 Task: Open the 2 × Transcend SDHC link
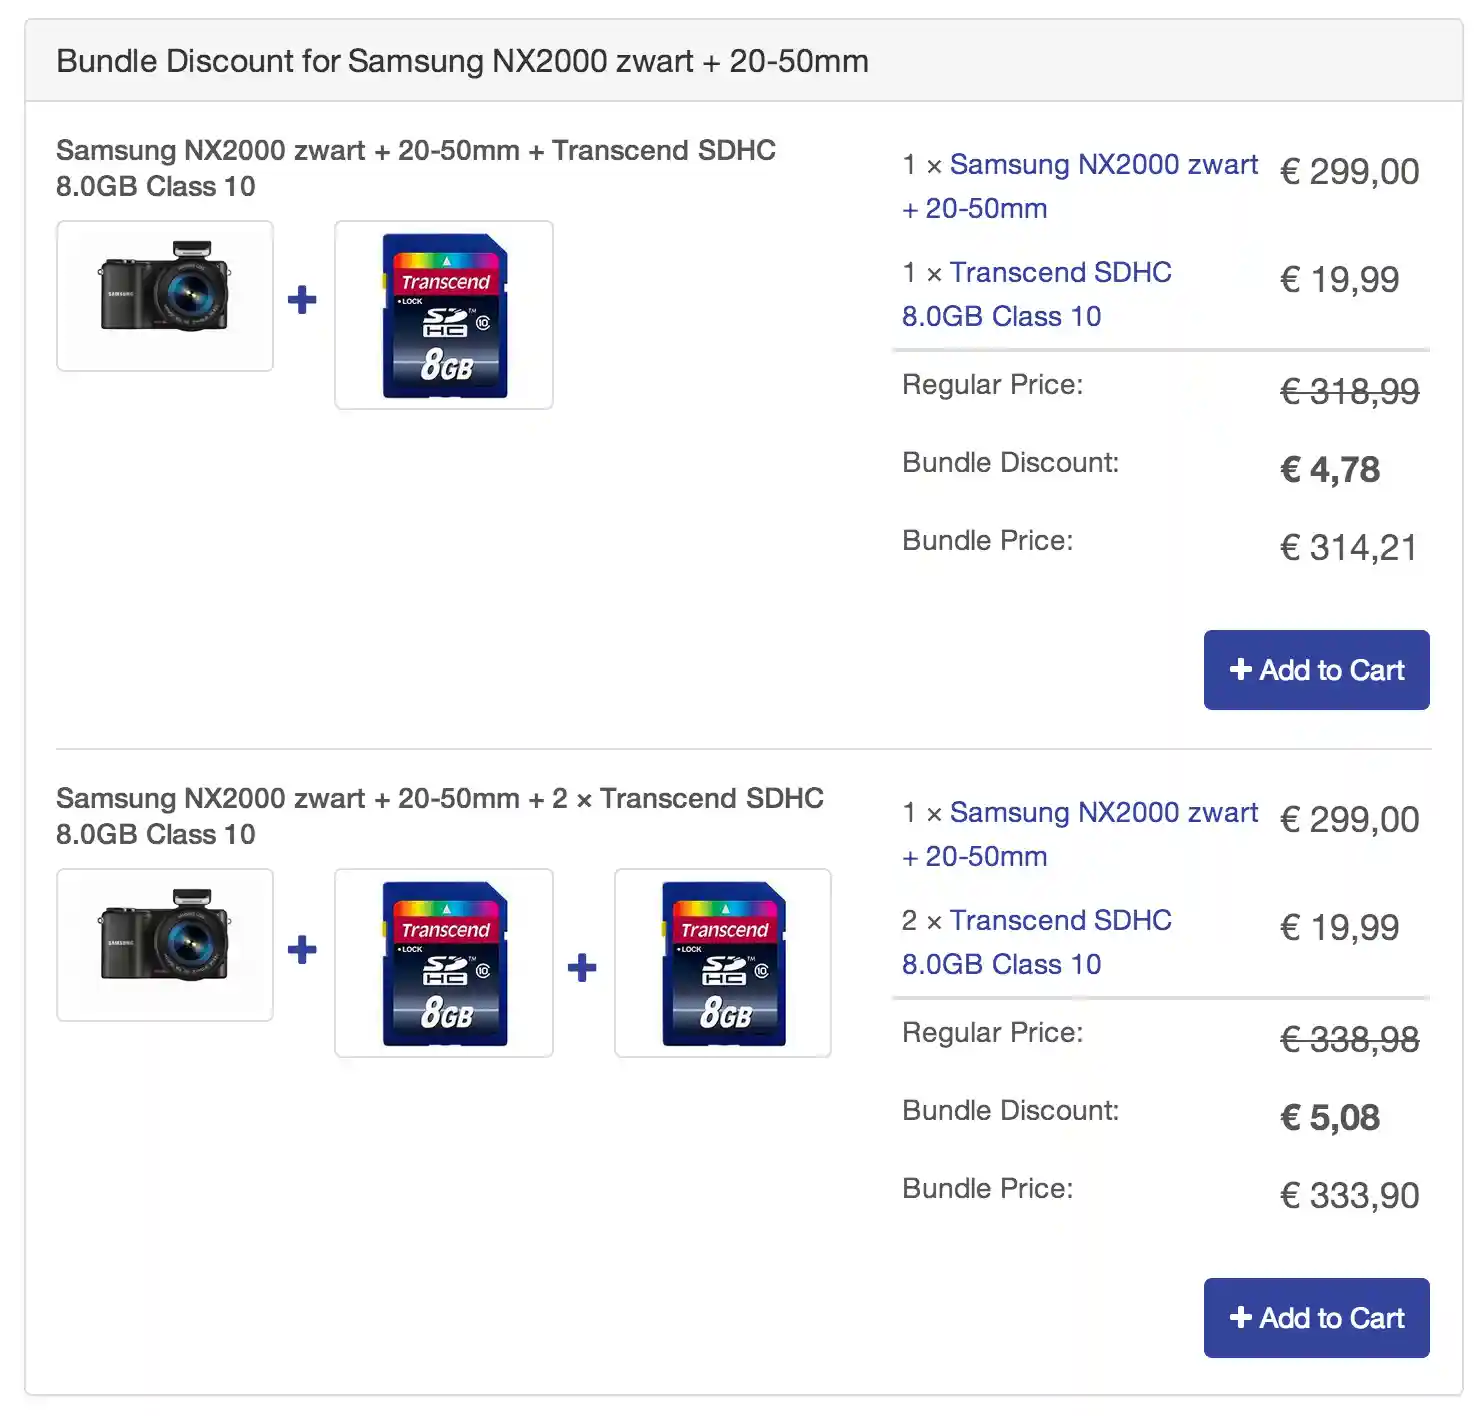[1060, 921]
